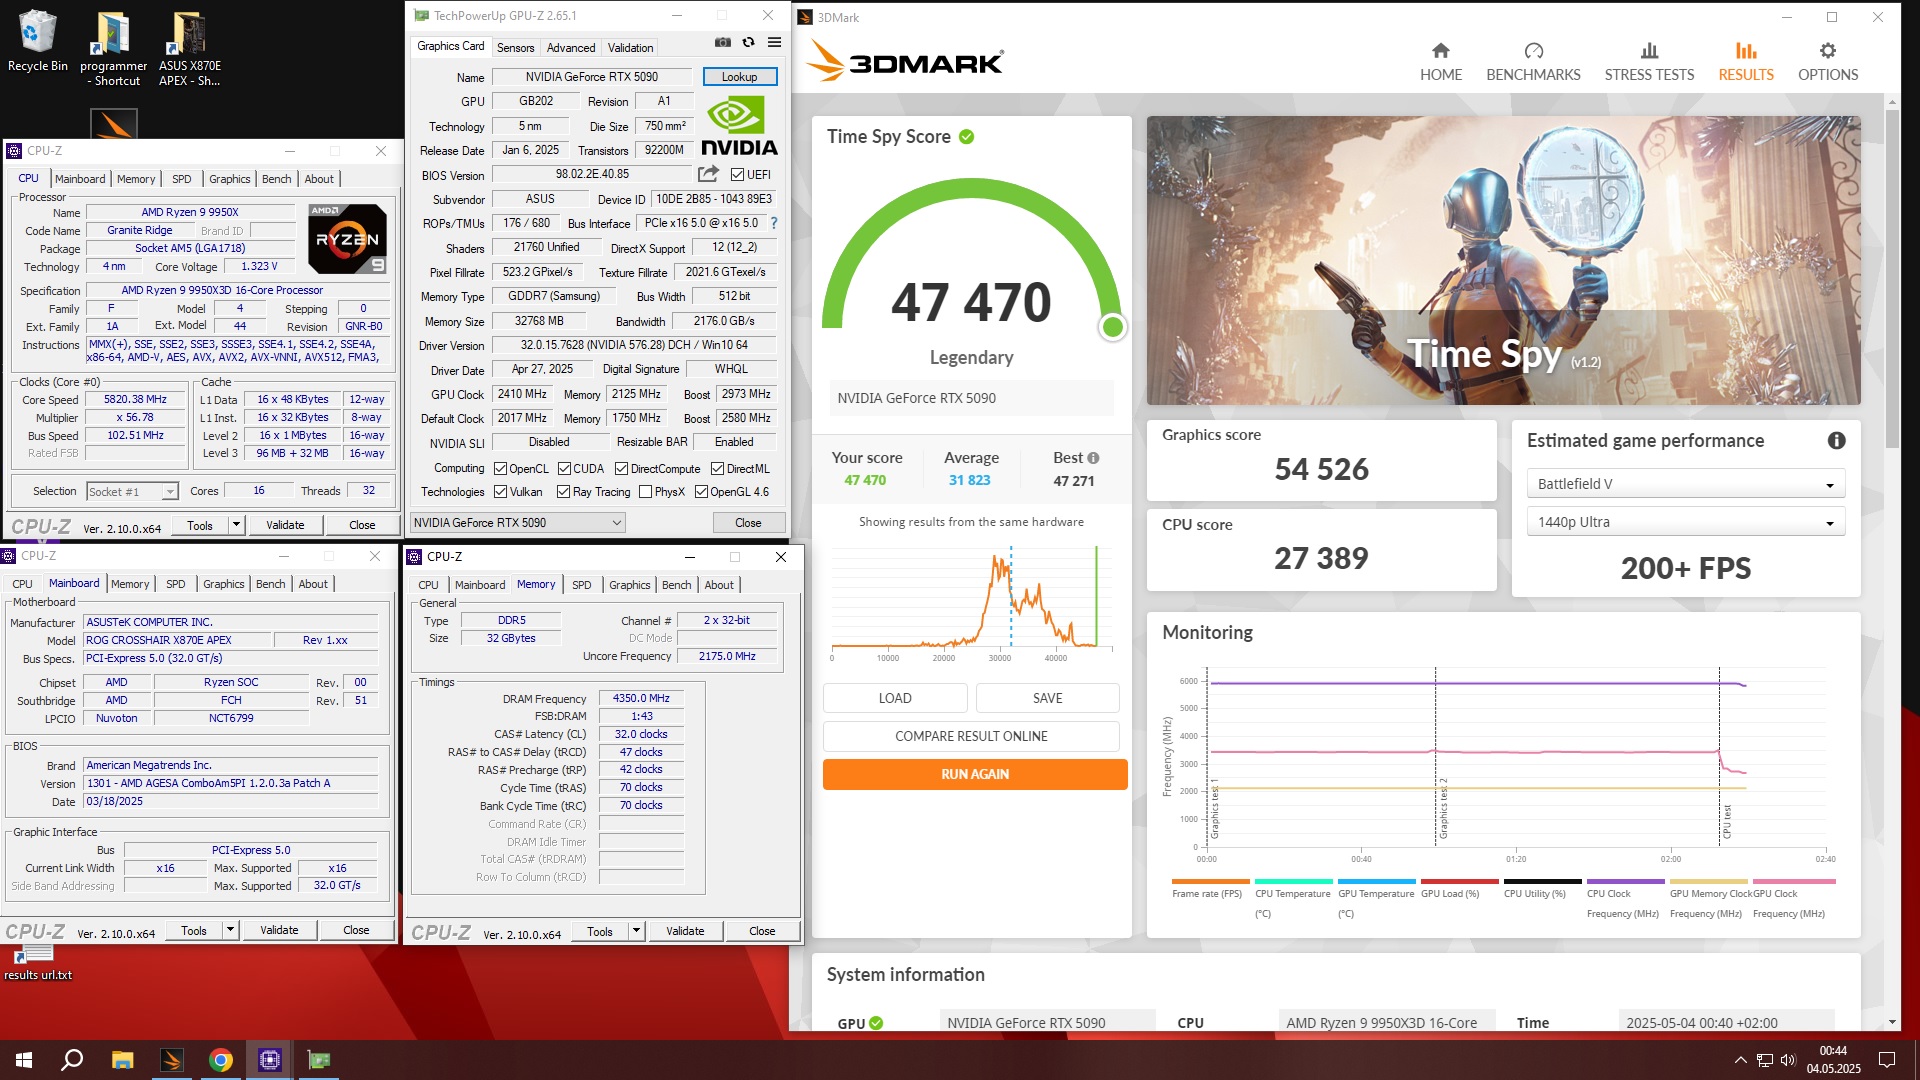Toggle the PhysX checkbox

click(645, 492)
